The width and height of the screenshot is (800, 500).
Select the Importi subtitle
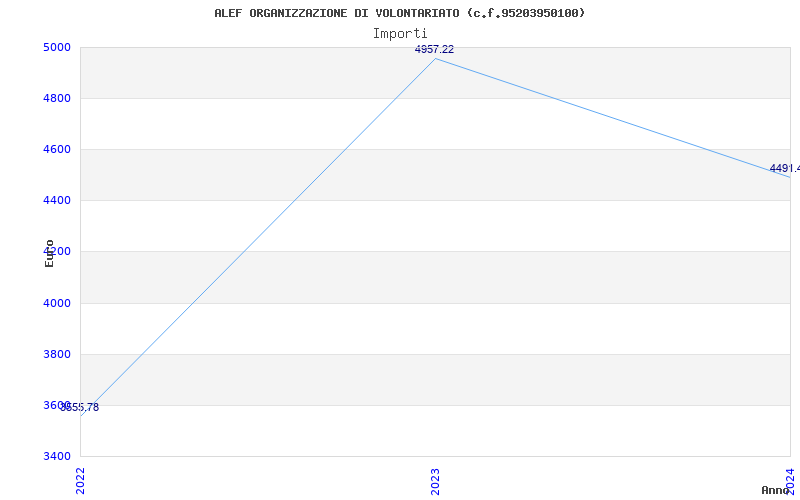point(400,34)
